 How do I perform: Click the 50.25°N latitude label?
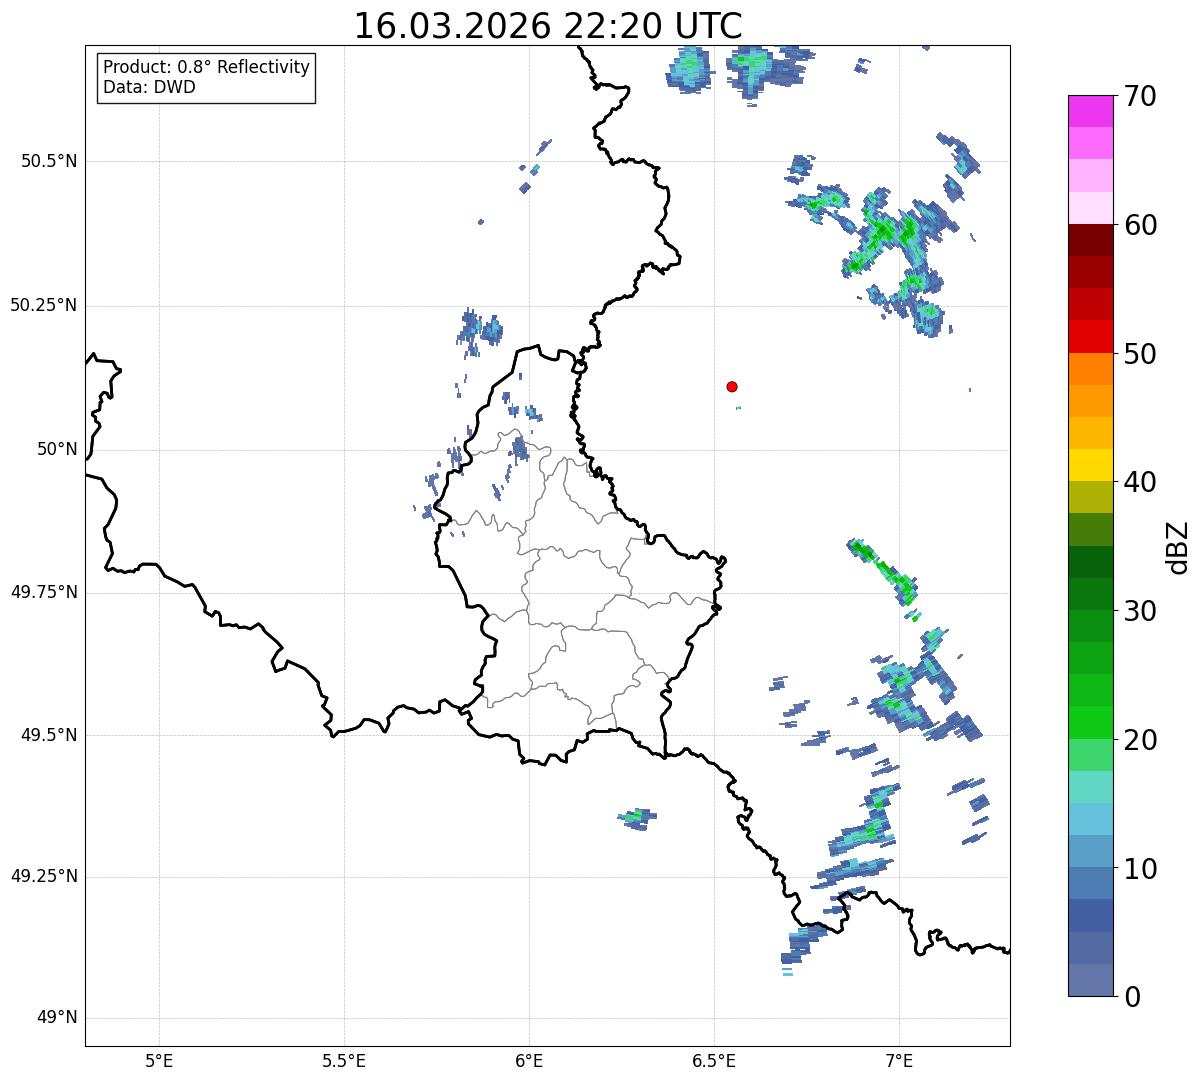[x=44, y=305]
